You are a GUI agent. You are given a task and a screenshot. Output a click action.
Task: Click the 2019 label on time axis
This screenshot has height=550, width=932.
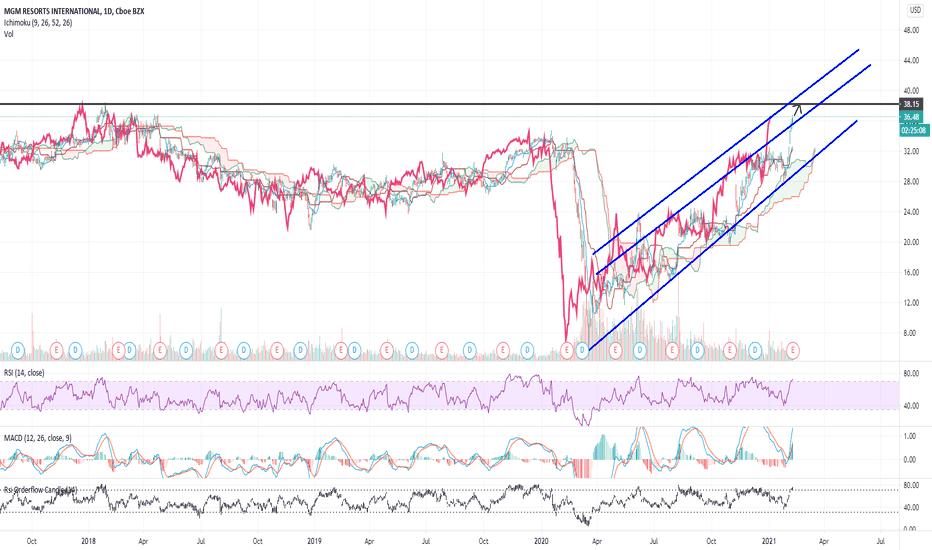pyautogui.click(x=314, y=541)
